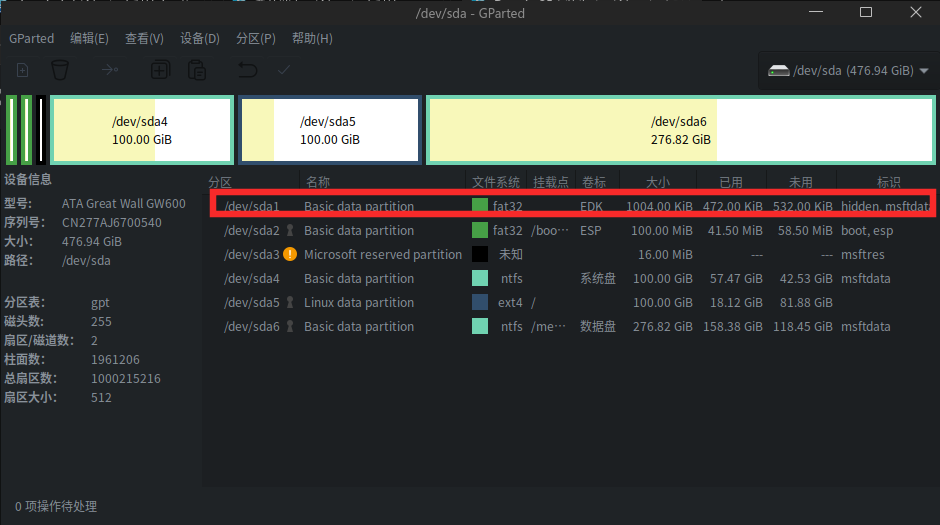Click the serial number CN277AJ6700540

tap(112, 222)
